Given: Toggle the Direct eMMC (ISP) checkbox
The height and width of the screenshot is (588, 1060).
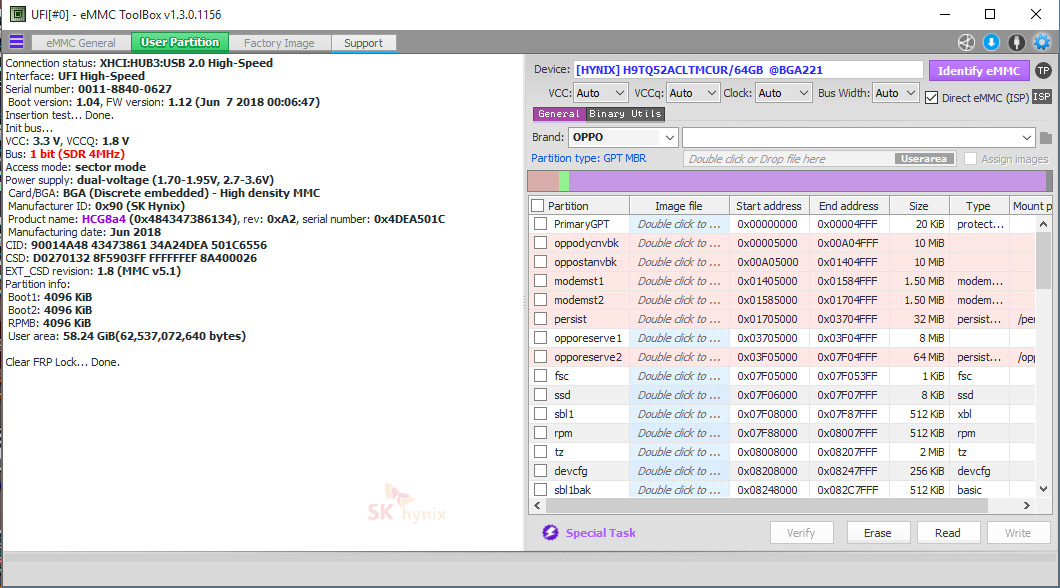Looking at the screenshot, I should [x=932, y=97].
